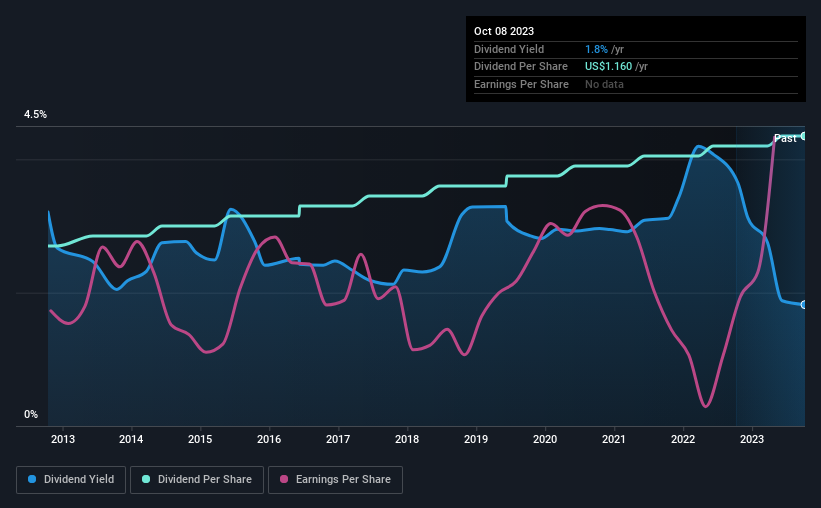Click the pink Earnings Per Share legend dot
The width and height of the screenshot is (821, 508).
point(284,479)
